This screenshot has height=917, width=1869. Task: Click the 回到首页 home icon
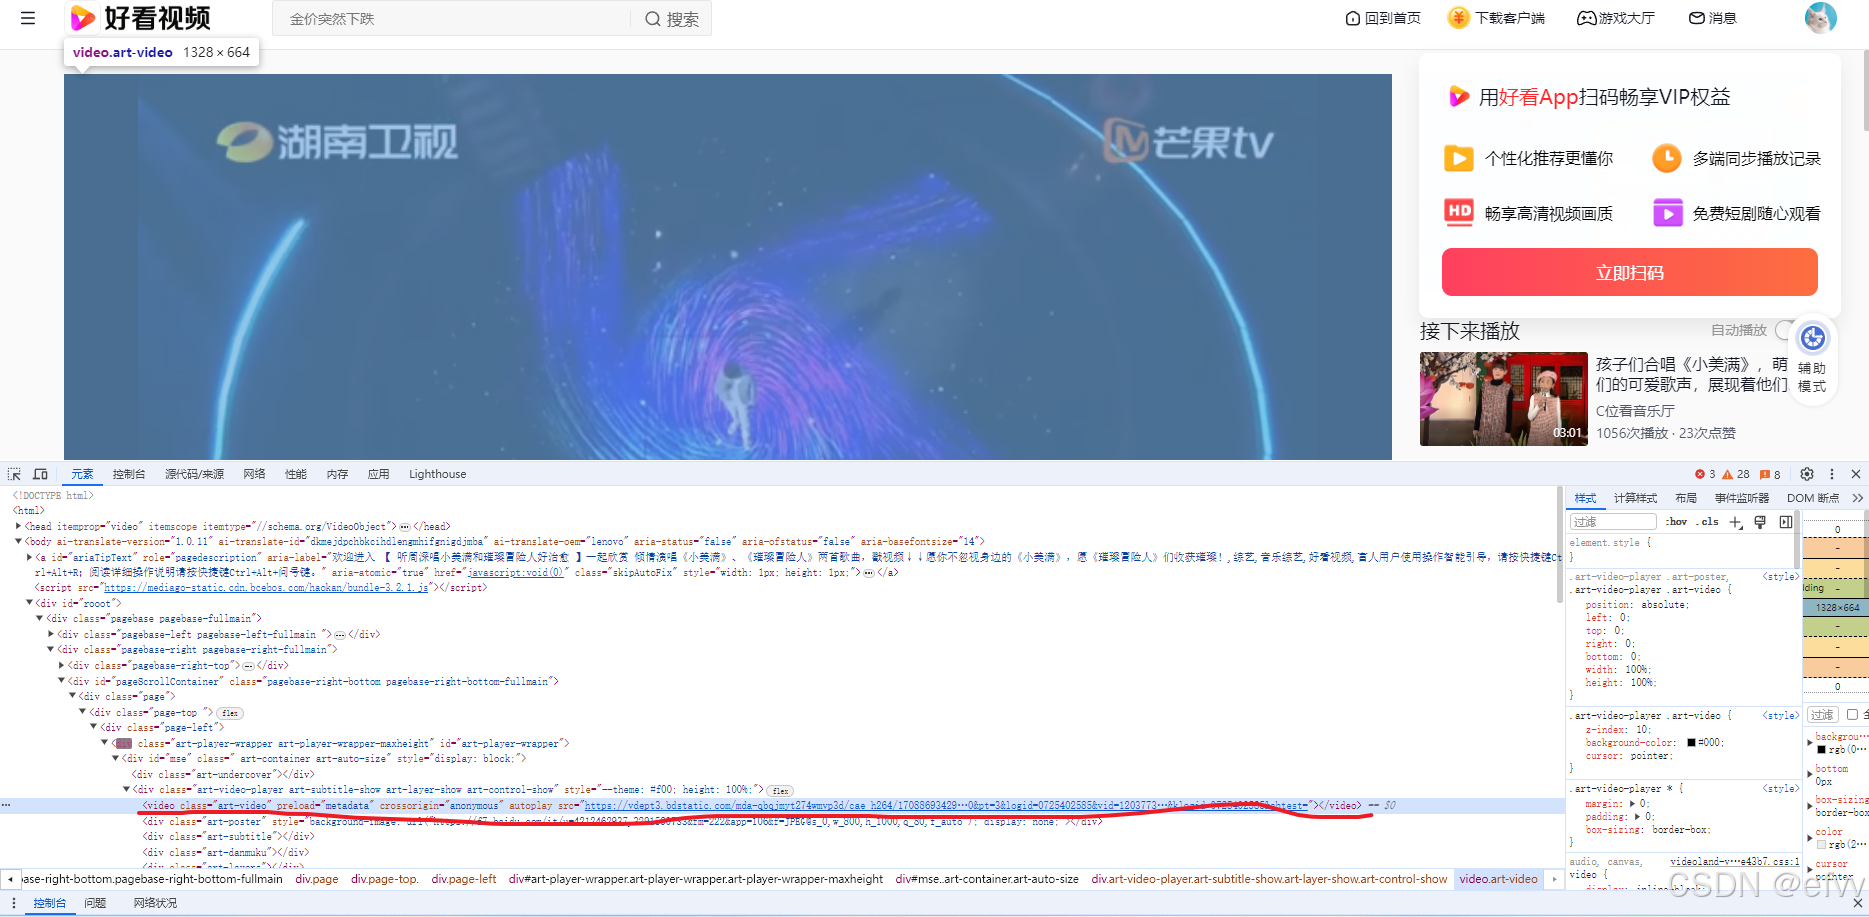coord(1353,18)
